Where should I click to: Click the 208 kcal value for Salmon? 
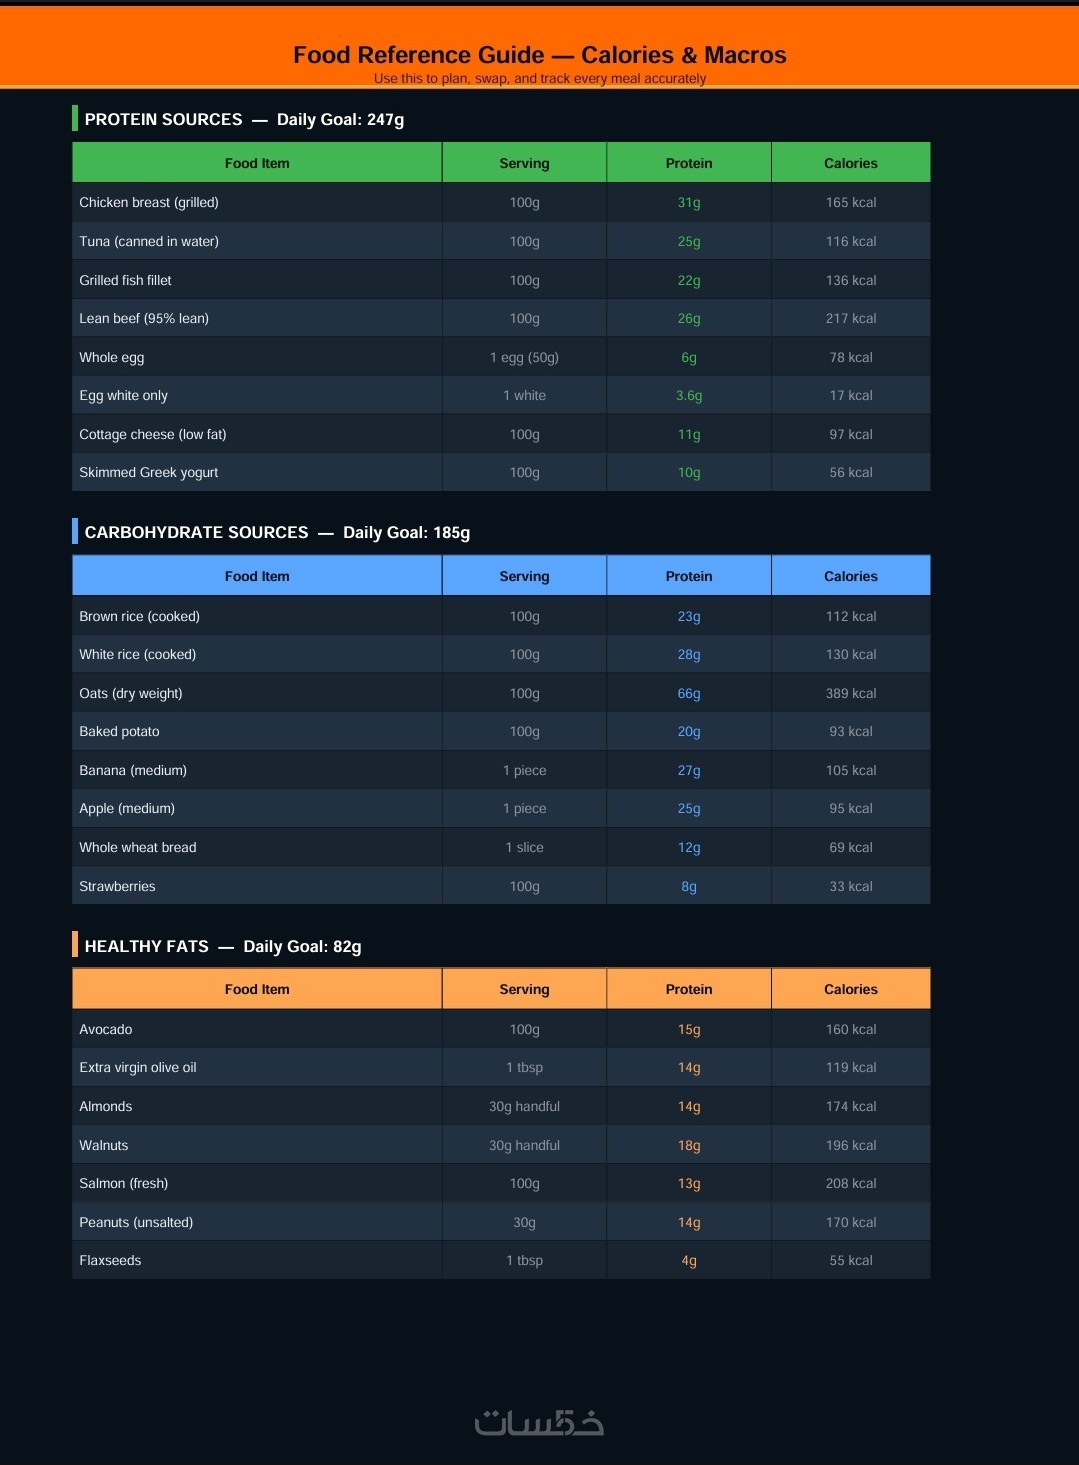pyautogui.click(x=850, y=1183)
